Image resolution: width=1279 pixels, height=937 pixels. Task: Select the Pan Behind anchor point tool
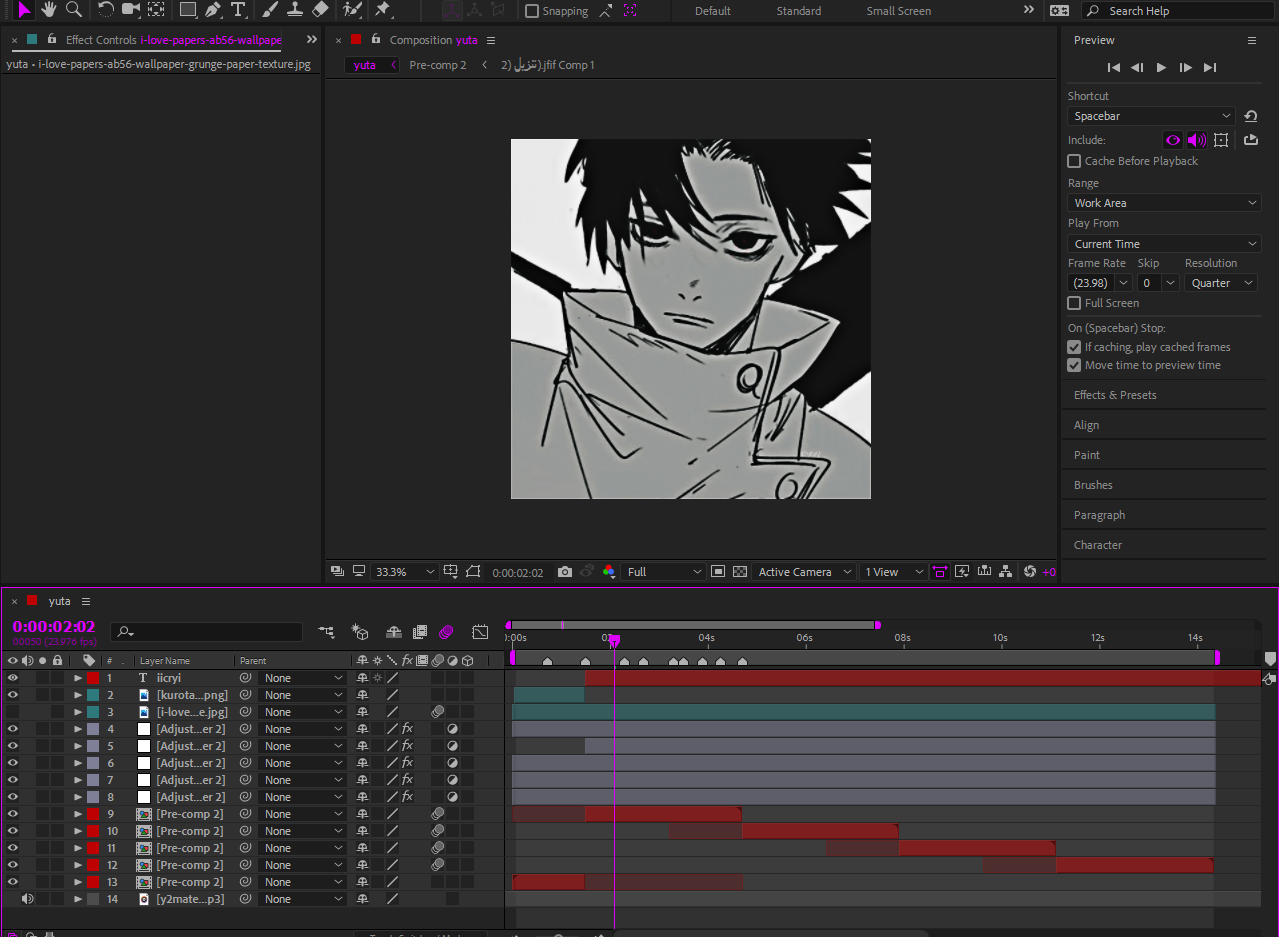(x=156, y=10)
